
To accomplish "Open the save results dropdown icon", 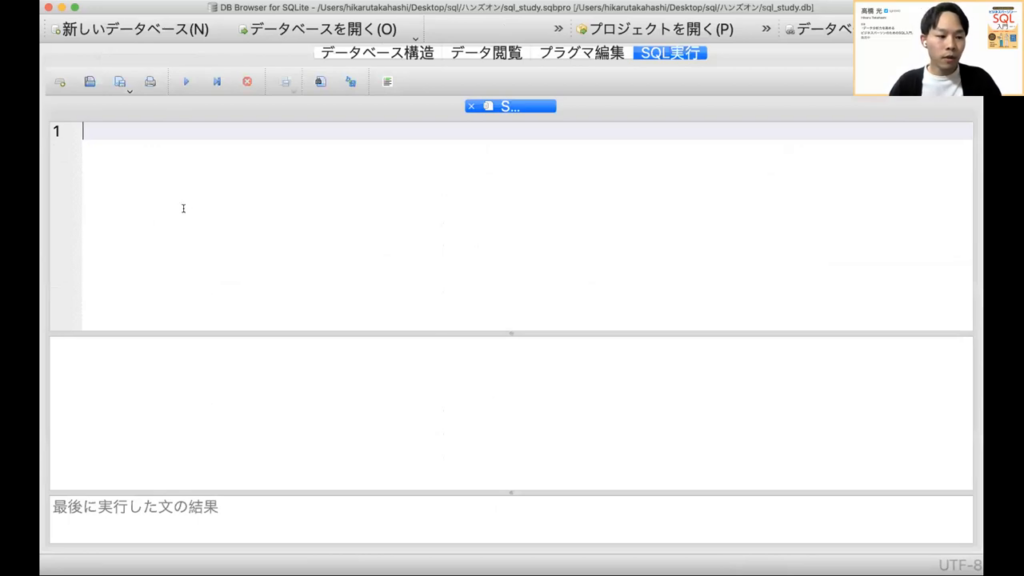I will coord(286,82).
